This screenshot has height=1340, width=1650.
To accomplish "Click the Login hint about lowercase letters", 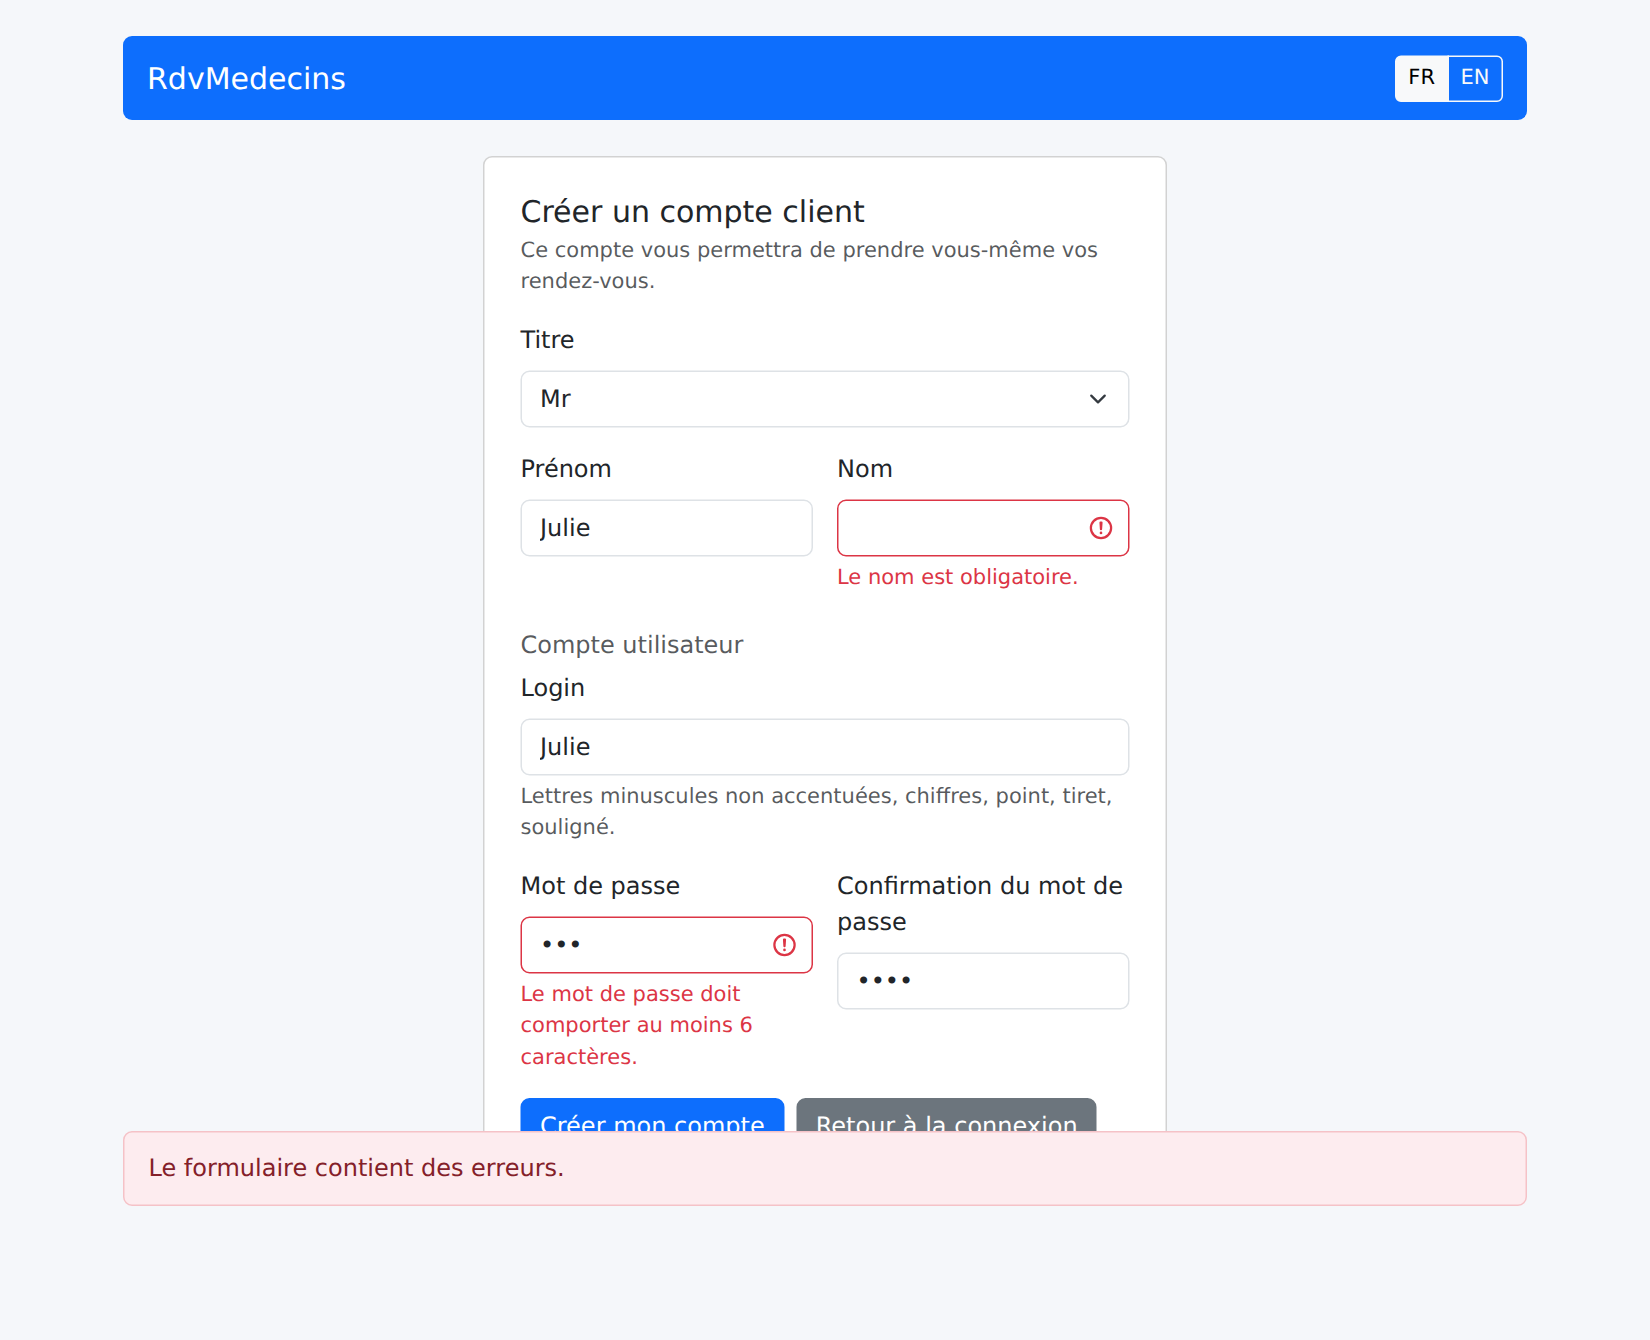I will 816,811.
